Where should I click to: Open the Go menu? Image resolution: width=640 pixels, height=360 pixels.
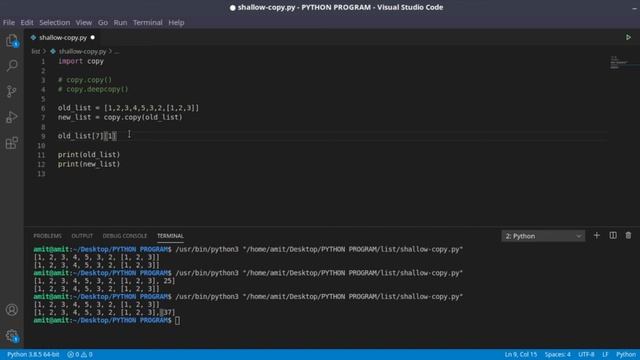click(x=103, y=22)
